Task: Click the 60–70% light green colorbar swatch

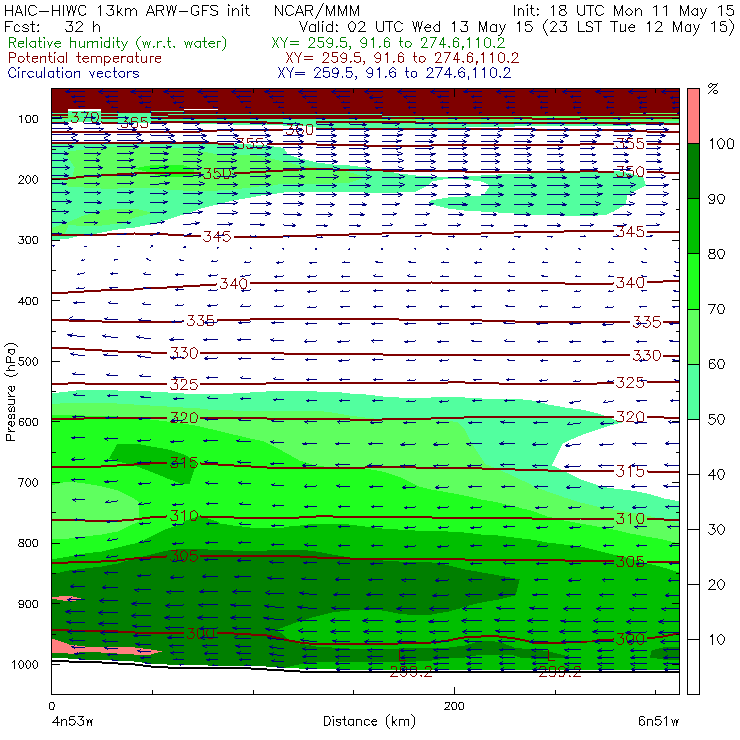Action: coord(693,336)
